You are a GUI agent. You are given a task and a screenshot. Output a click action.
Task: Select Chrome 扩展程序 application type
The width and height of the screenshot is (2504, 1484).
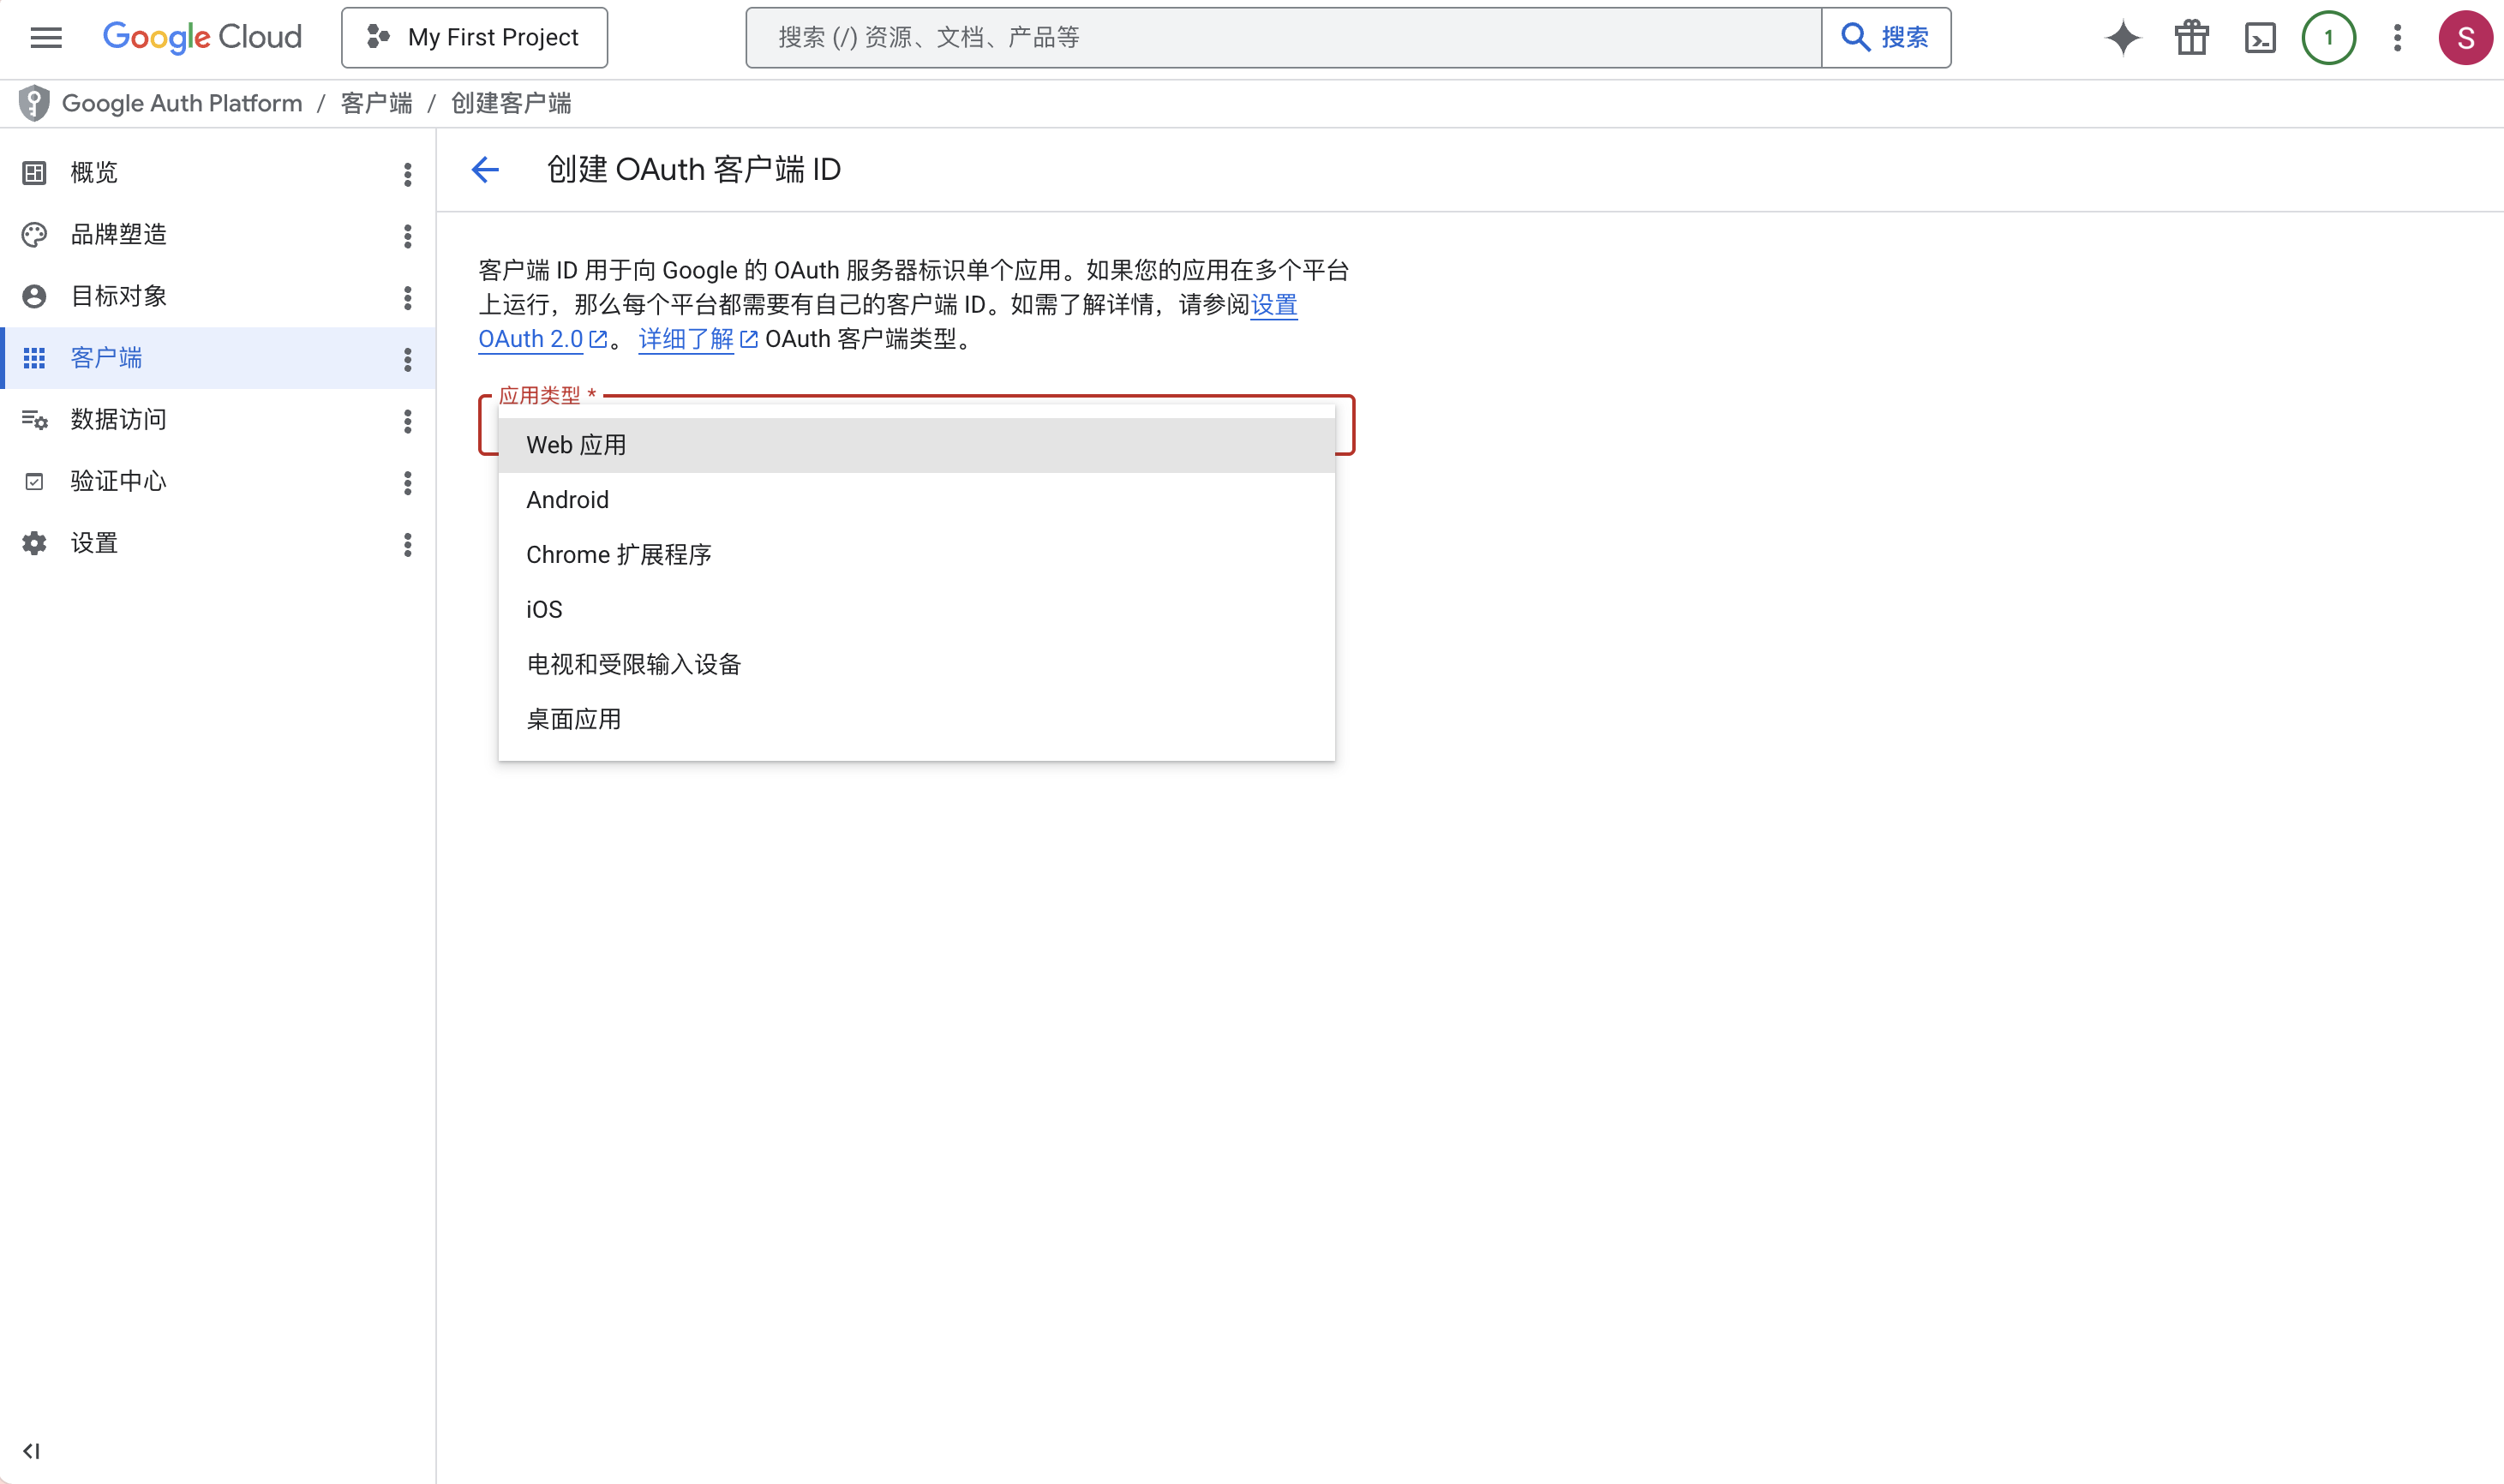[916, 555]
